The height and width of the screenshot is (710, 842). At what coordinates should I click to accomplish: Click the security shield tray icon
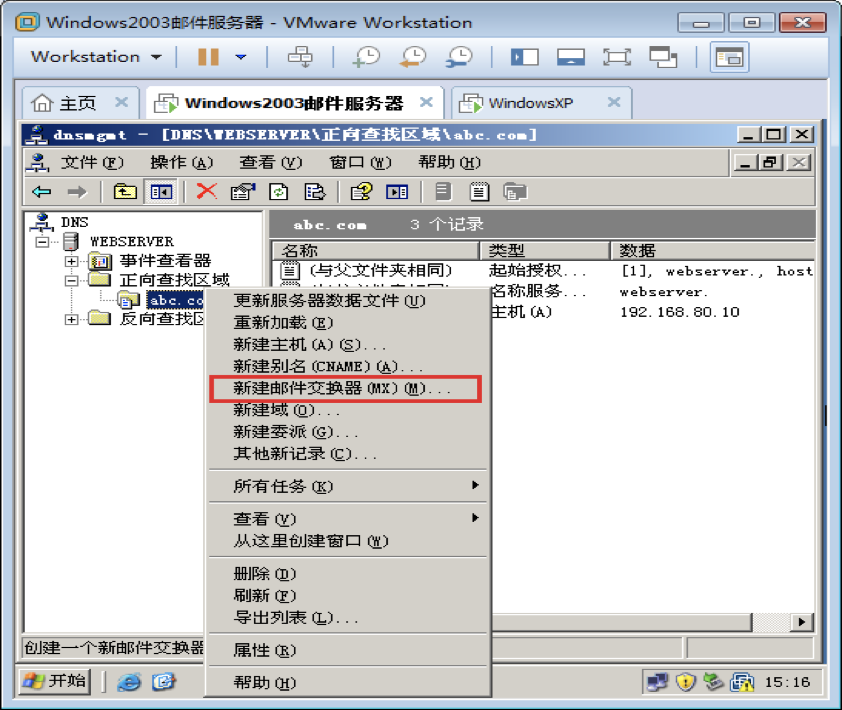click(x=686, y=682)
